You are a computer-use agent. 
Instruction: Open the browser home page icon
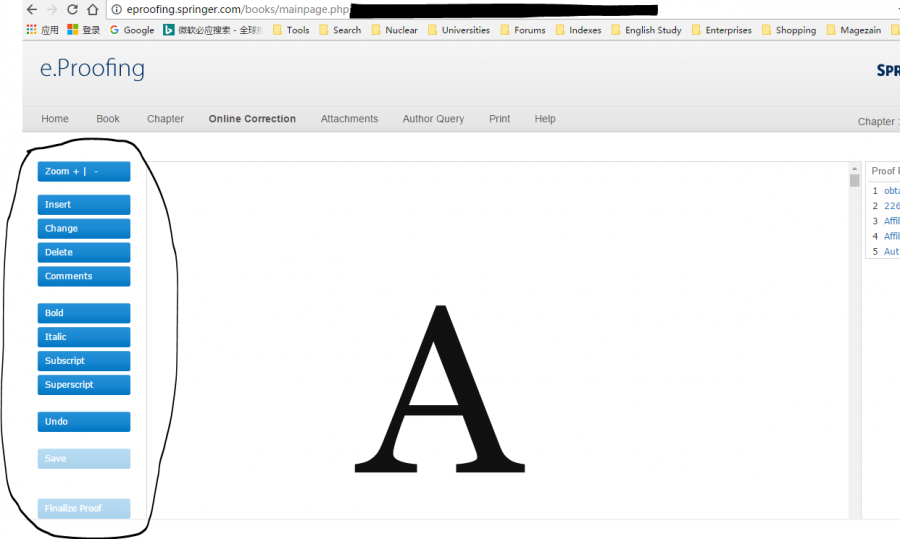tap(92, 9)
